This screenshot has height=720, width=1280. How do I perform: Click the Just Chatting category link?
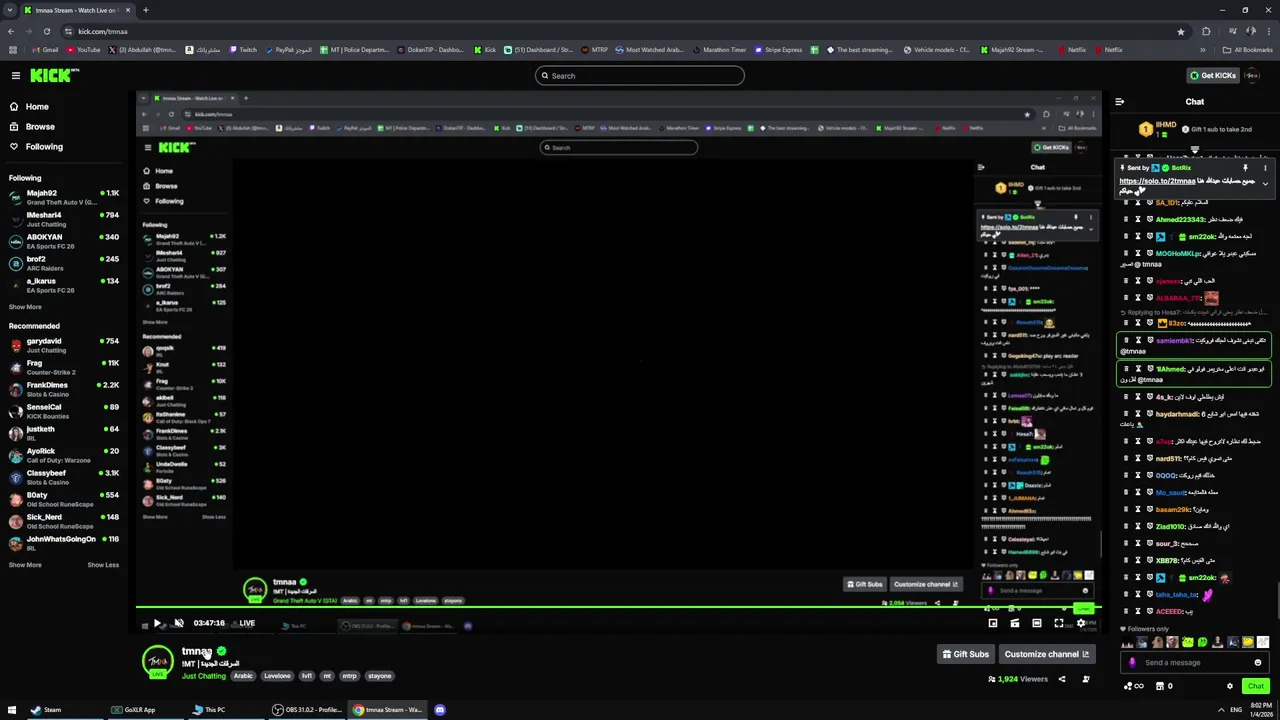pos(204,676)
